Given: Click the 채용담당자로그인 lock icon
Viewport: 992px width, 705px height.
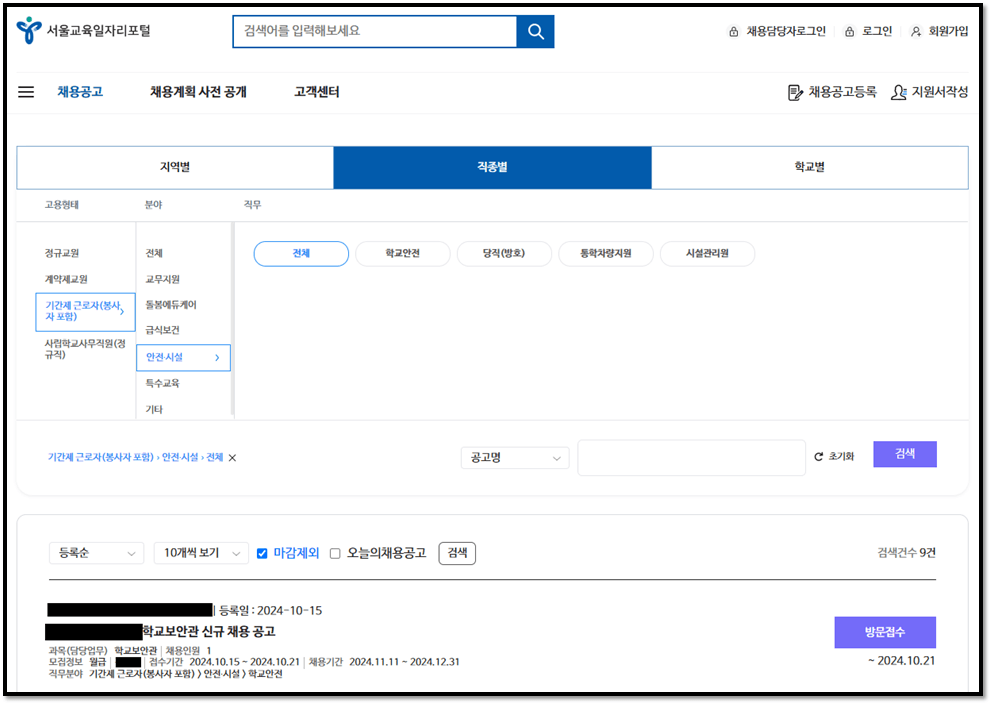Looking at the screenshot, I should click(734, 31).
